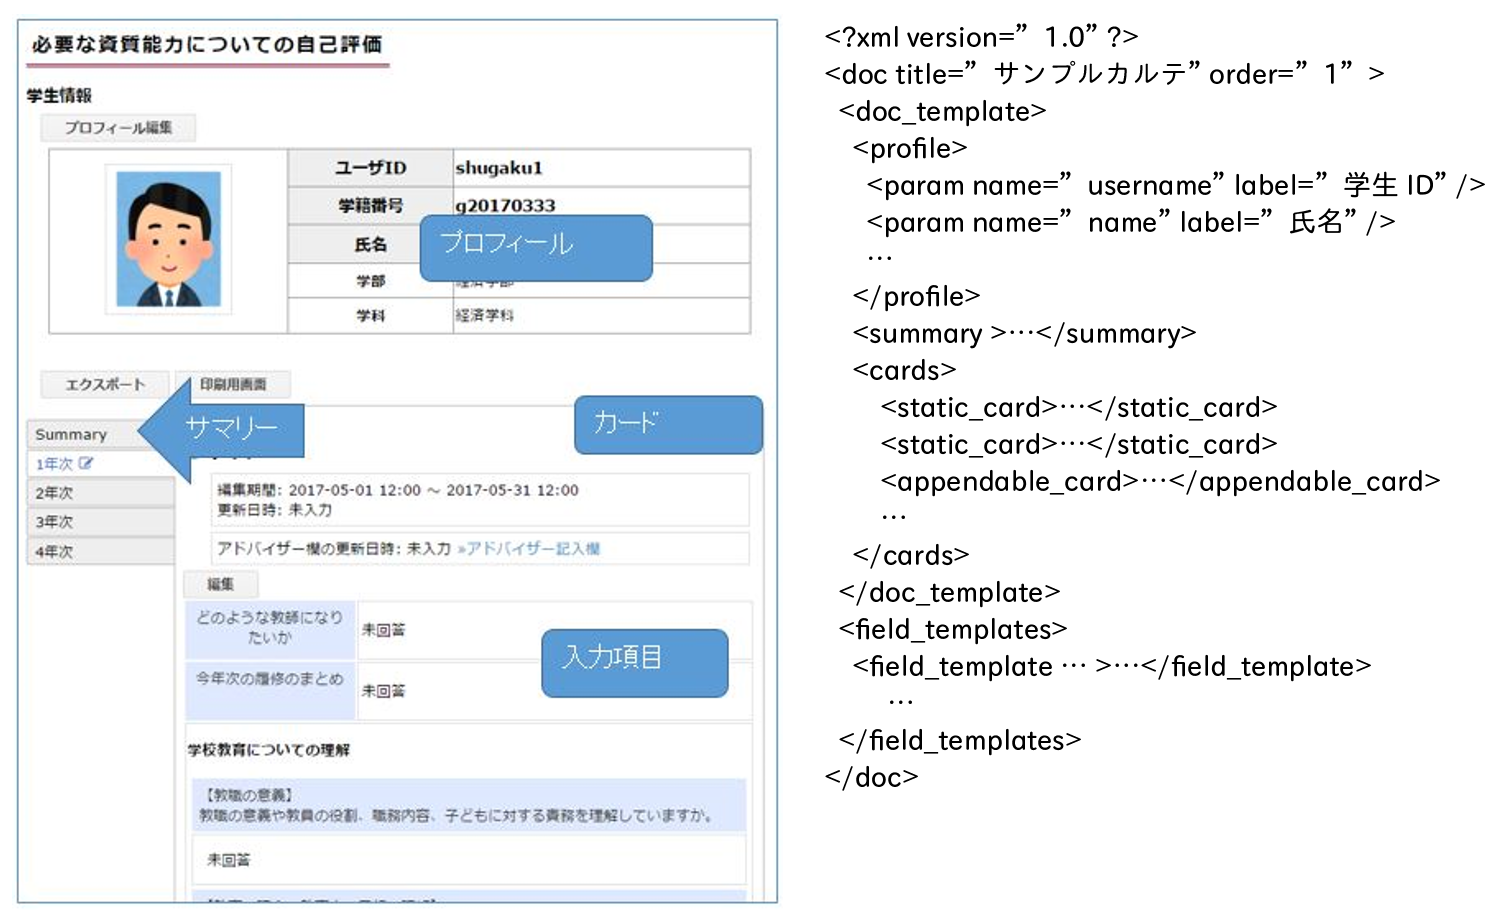Click the 【教職の意義】 question block
Screen dimensions: 1512x911
469,805
